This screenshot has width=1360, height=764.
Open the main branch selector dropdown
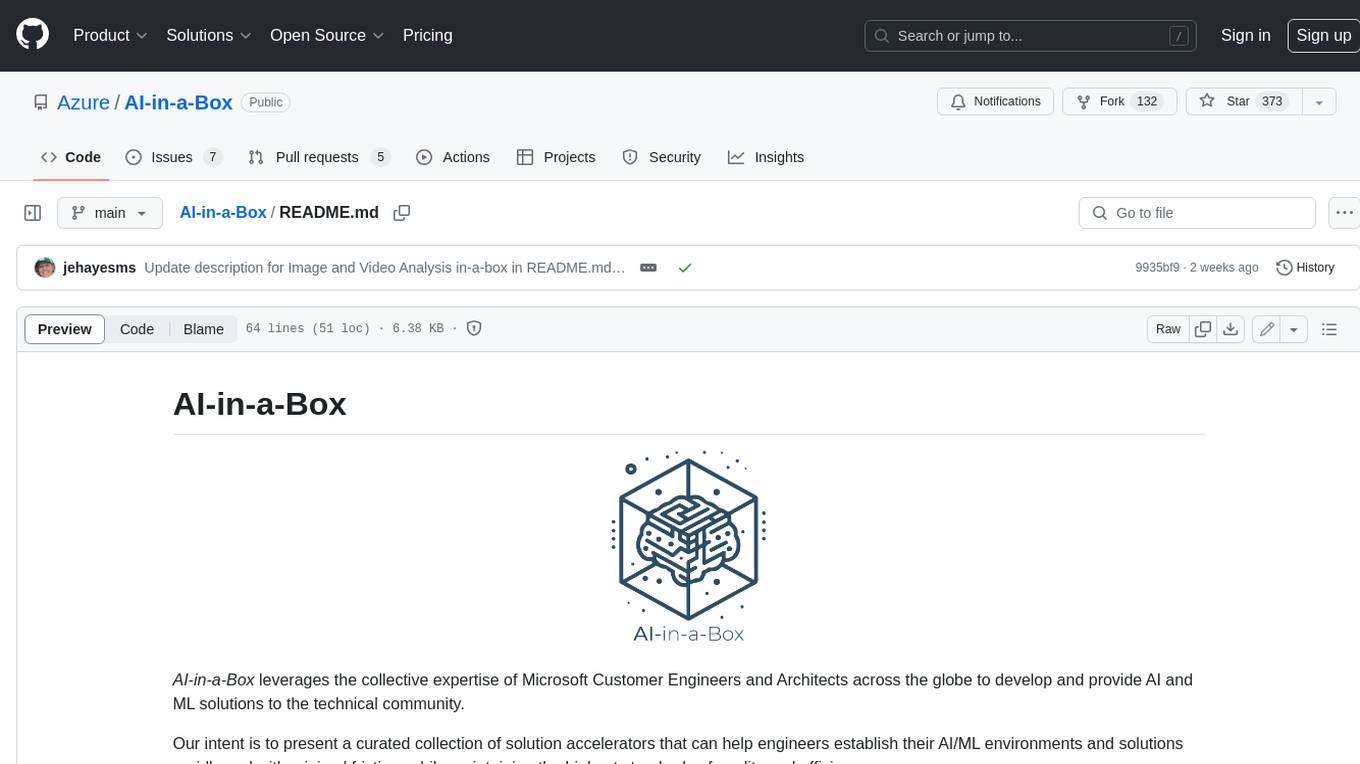coord(110,213)
